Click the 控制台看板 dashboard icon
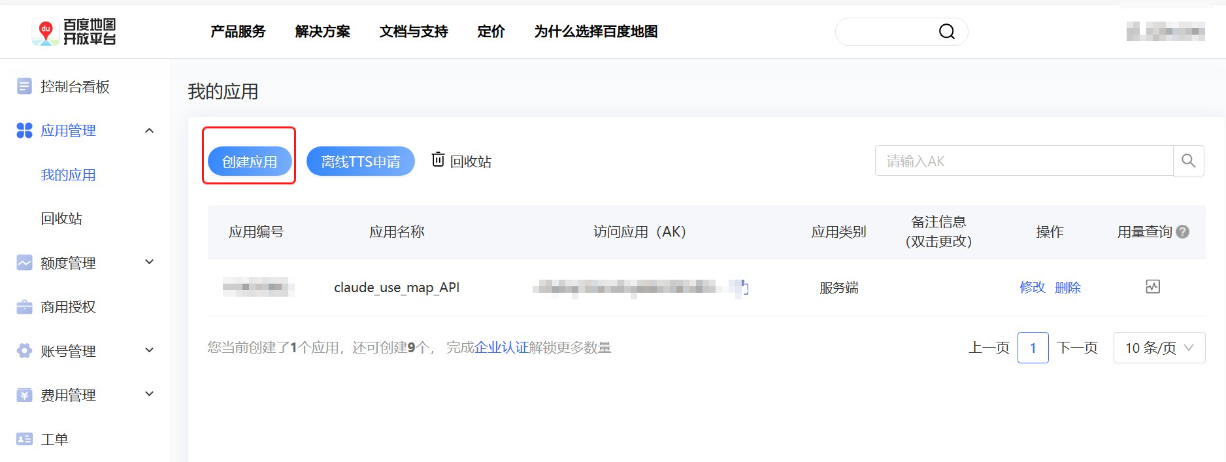 pos(24,87)
